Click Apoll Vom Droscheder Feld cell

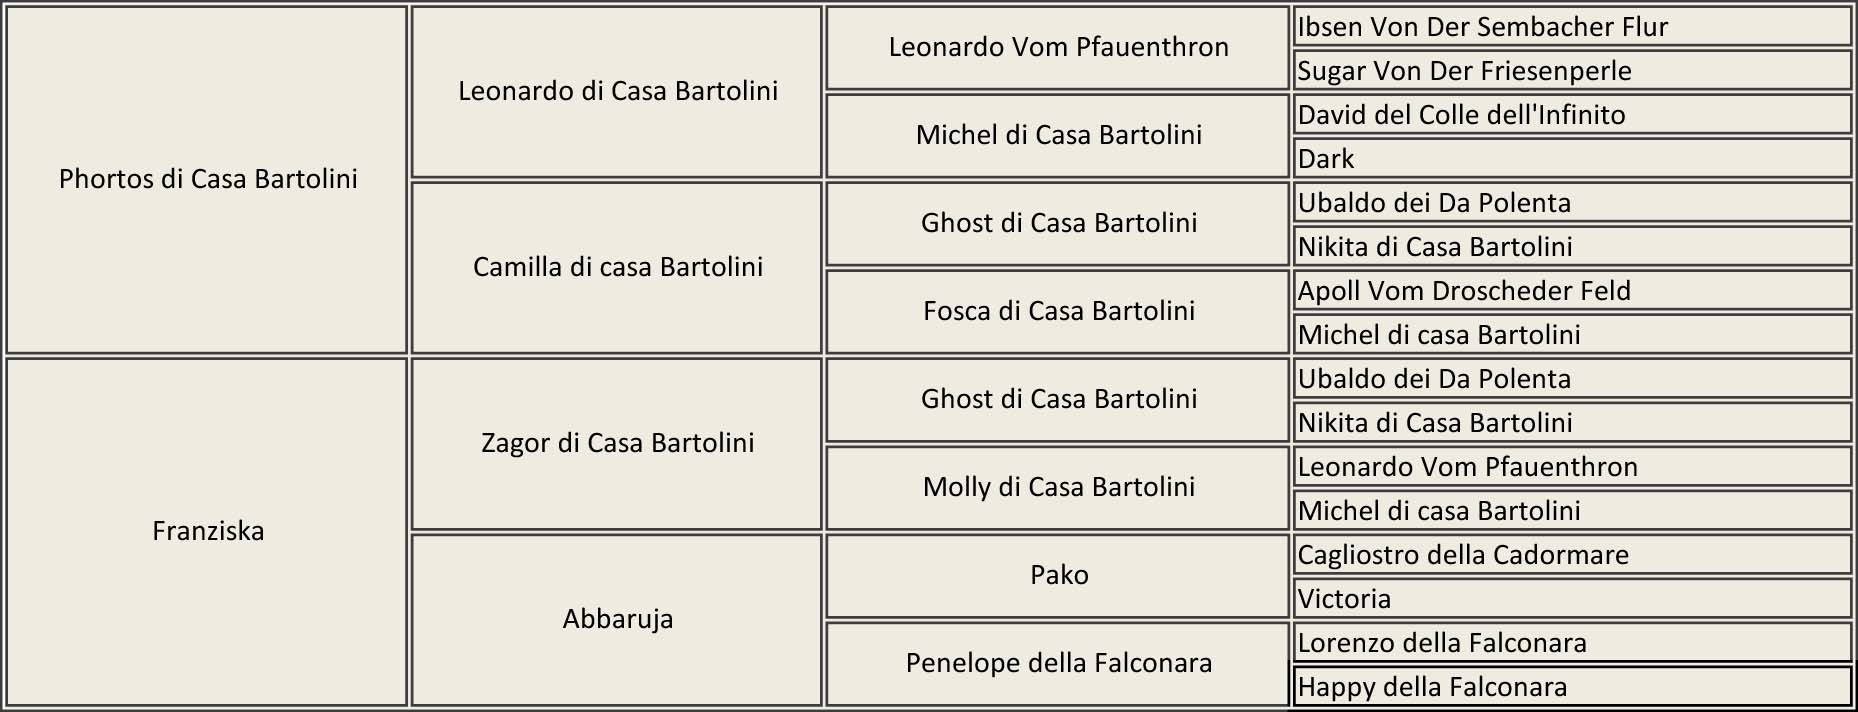click(1464, 291)
